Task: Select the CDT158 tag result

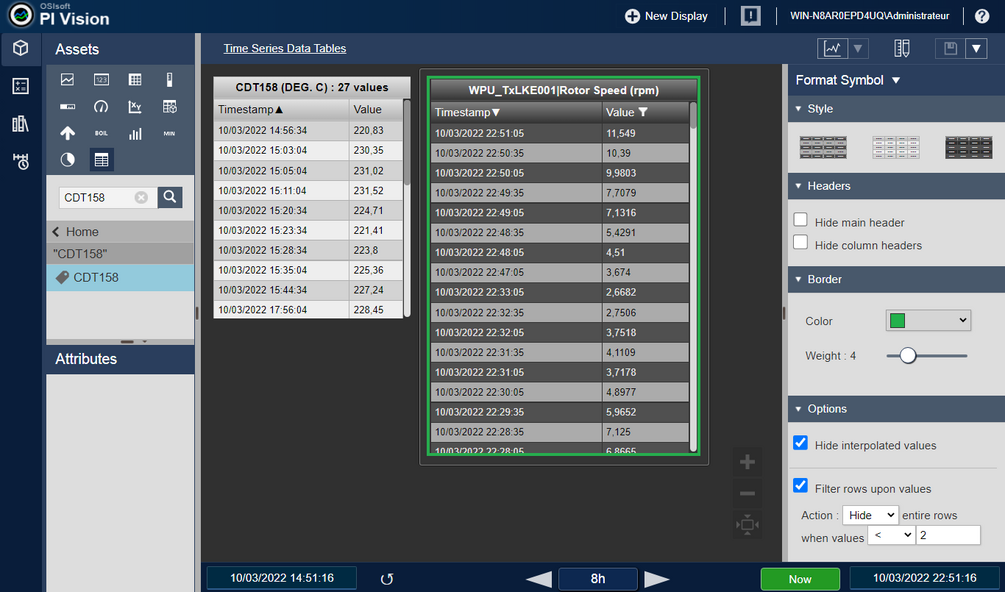Action: pos(120,277)
